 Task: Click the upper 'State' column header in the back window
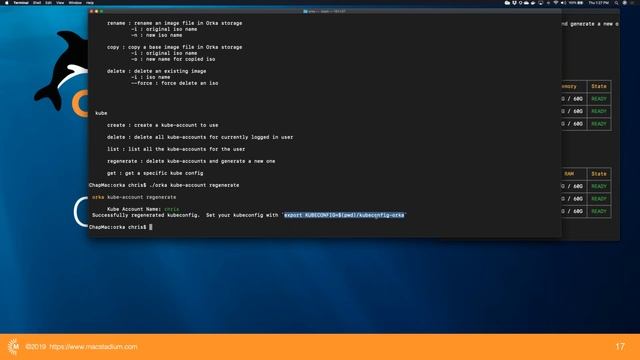pyautogui.click(x=599, y=87)
